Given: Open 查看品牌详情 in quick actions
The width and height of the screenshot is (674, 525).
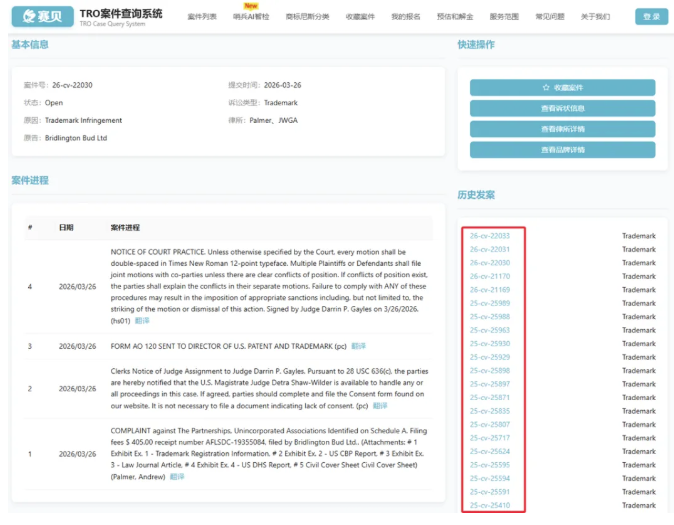Looking at the screenshot, I should pyautogui.click(x=562, y=149).
